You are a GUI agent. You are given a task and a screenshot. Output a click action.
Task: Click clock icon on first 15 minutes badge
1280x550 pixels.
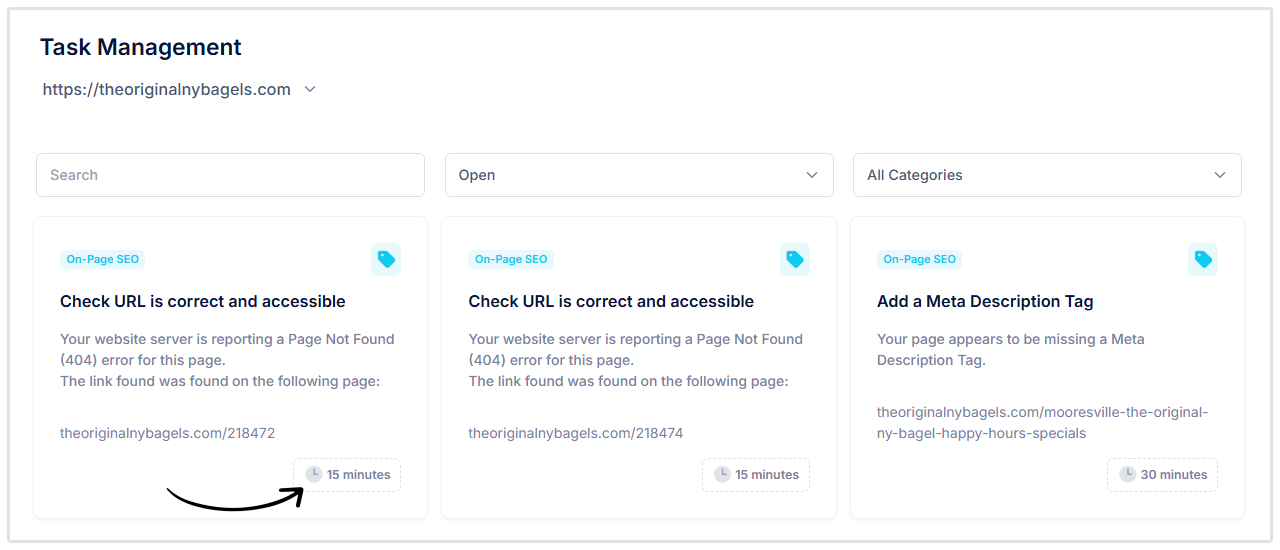(x=314, y=474)
